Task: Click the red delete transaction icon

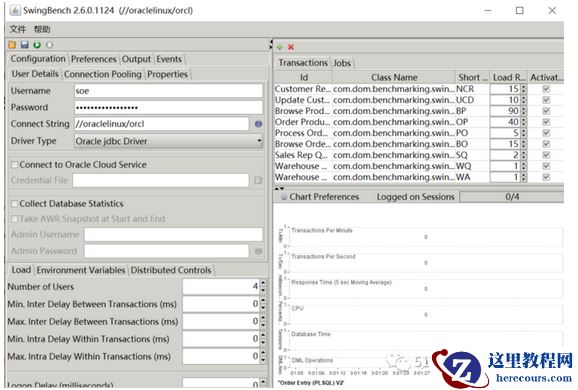Action: (x=291, y=47)
